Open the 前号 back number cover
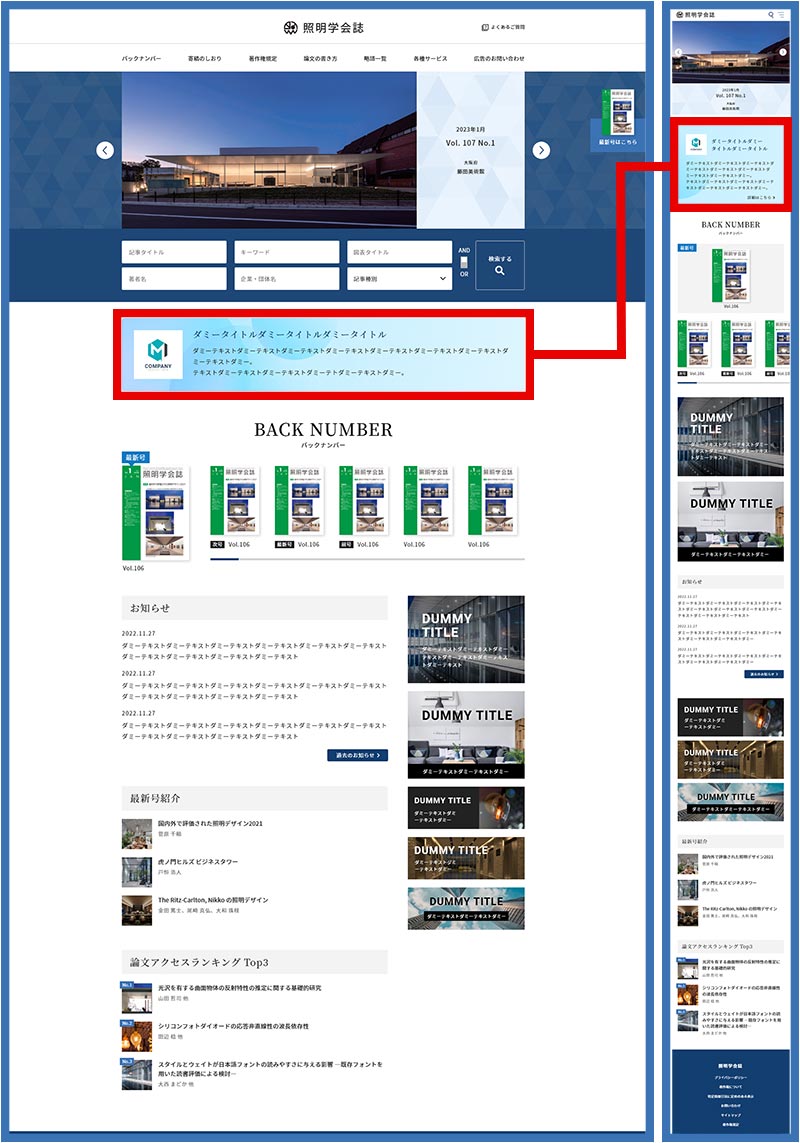The width and height of the screenshot is (800, 1143). click(363, 502)
